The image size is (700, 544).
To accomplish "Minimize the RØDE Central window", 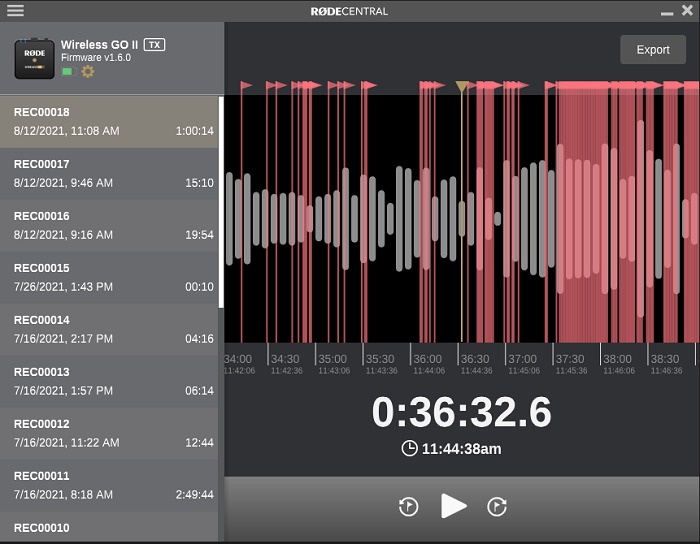I will [x=666, y=11].
